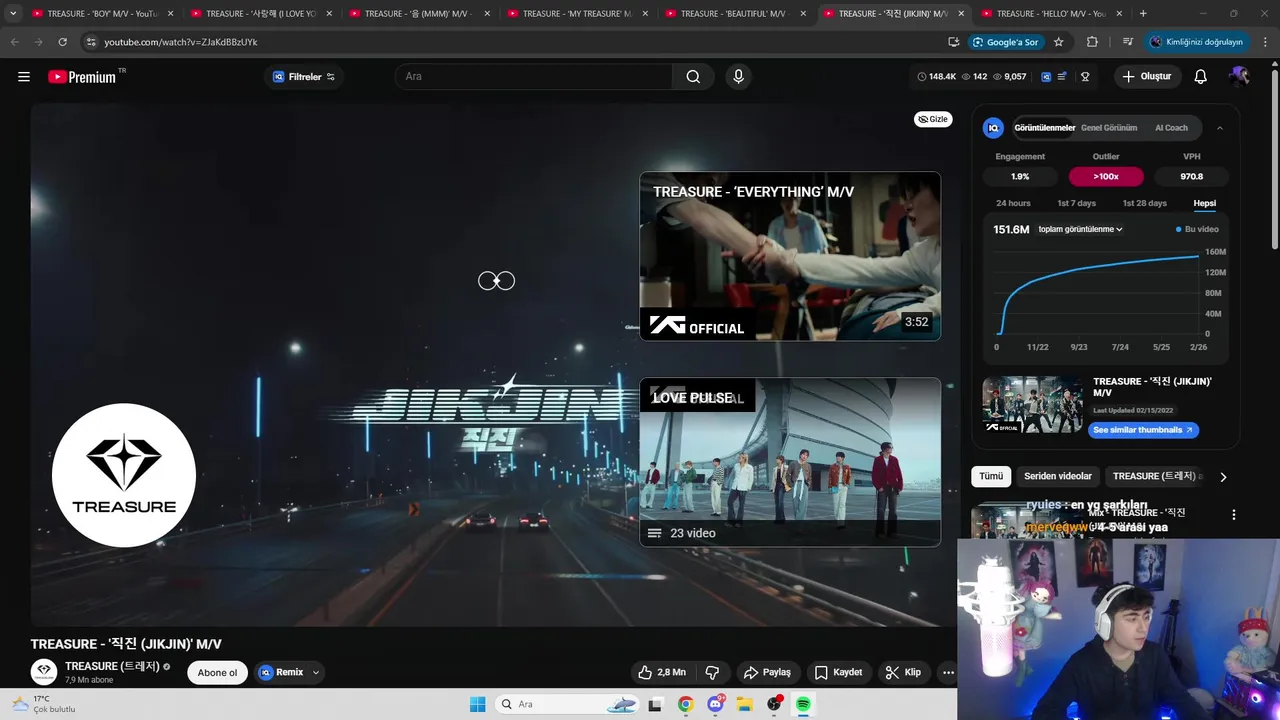Open the 'toplam görüntülenme' metric dropdown
The height and width of the screenshot is (720, 1280).
[1080, 229]
